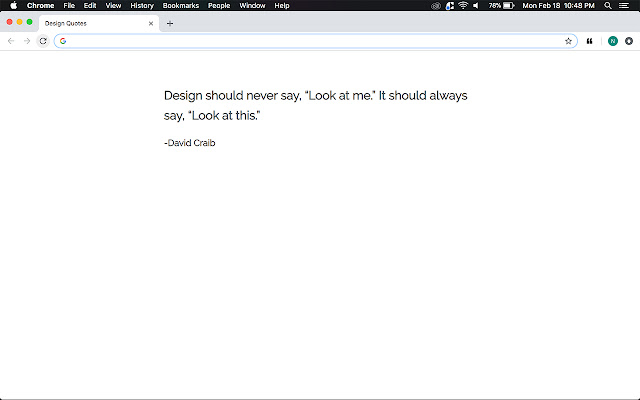Open the Apple menu
The width and height of the screenshot is (640, 400).
click(x=13, y=5)
